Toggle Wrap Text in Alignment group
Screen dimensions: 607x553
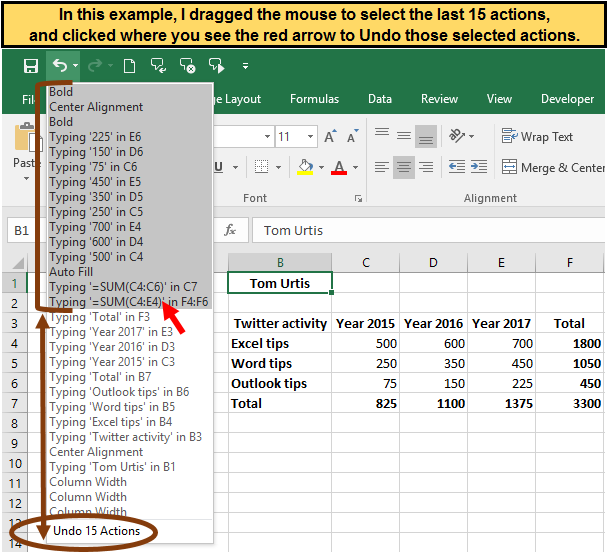pos(537,136)
